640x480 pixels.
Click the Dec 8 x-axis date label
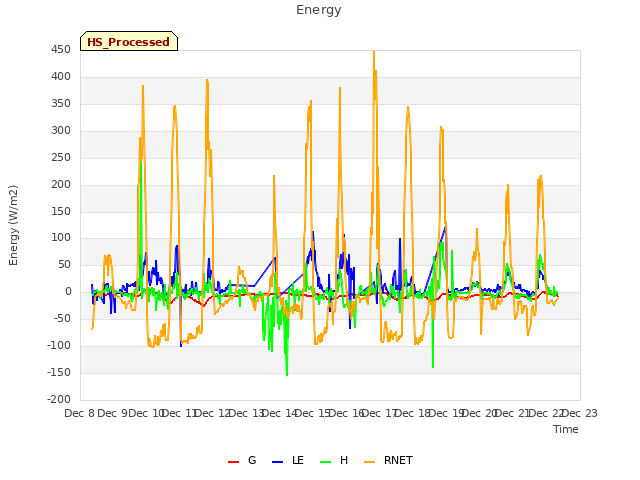click(80, 413)
